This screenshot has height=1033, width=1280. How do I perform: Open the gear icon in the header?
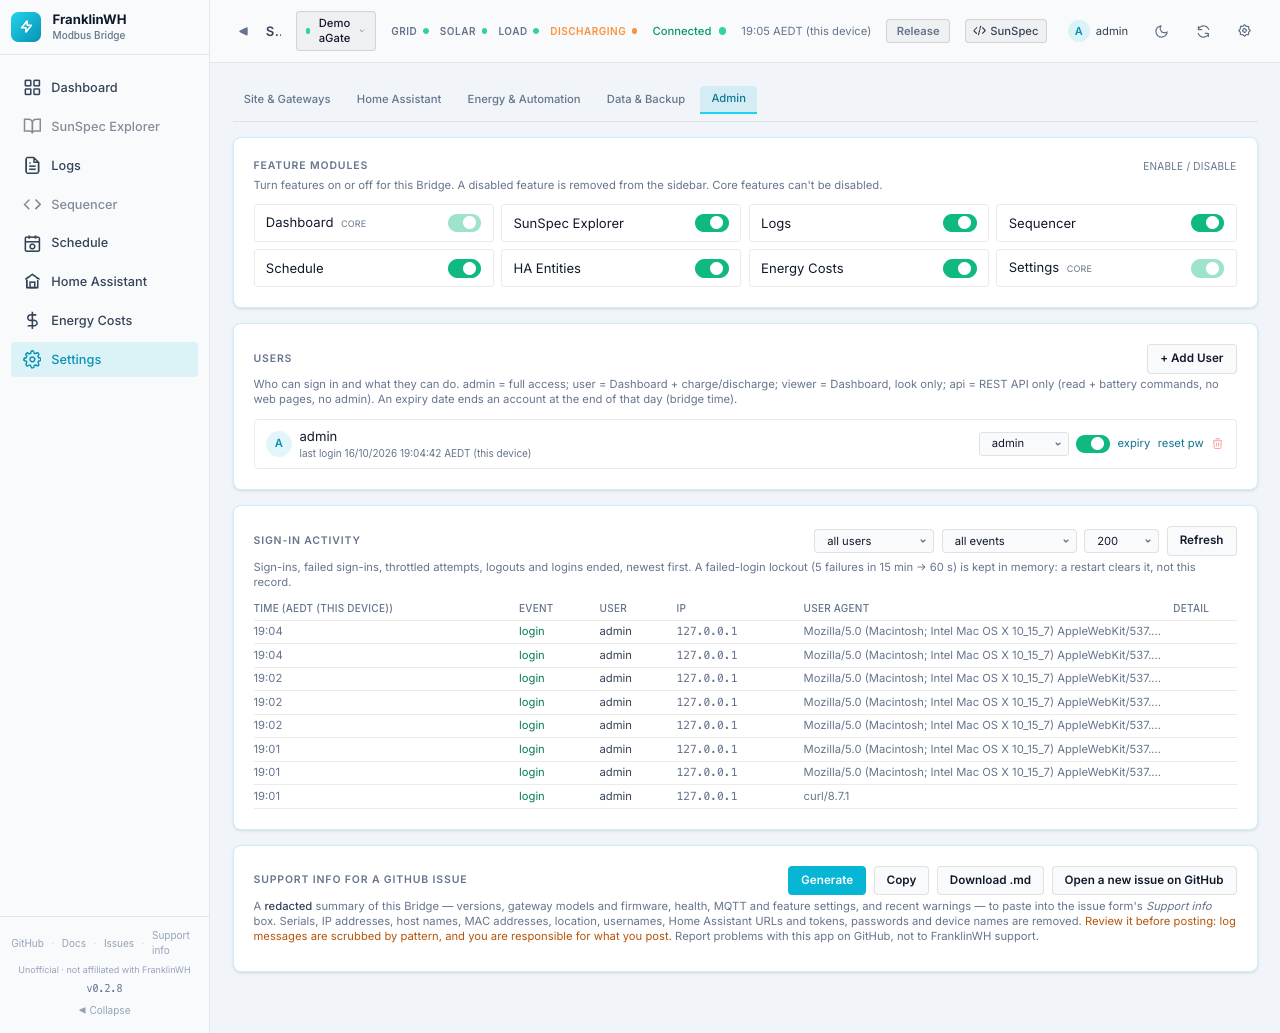click(1245, 31)
